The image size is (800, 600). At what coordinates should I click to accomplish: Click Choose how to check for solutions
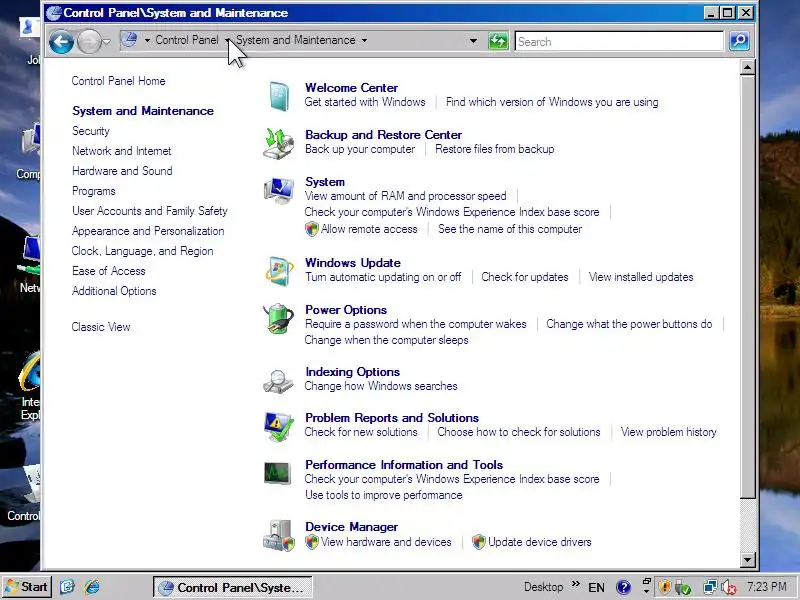(519, 432)
